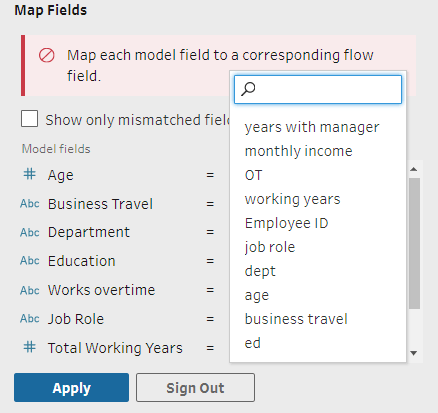Select 'dept' from the flow fields

pyautogui.click(x=260, y=271)
